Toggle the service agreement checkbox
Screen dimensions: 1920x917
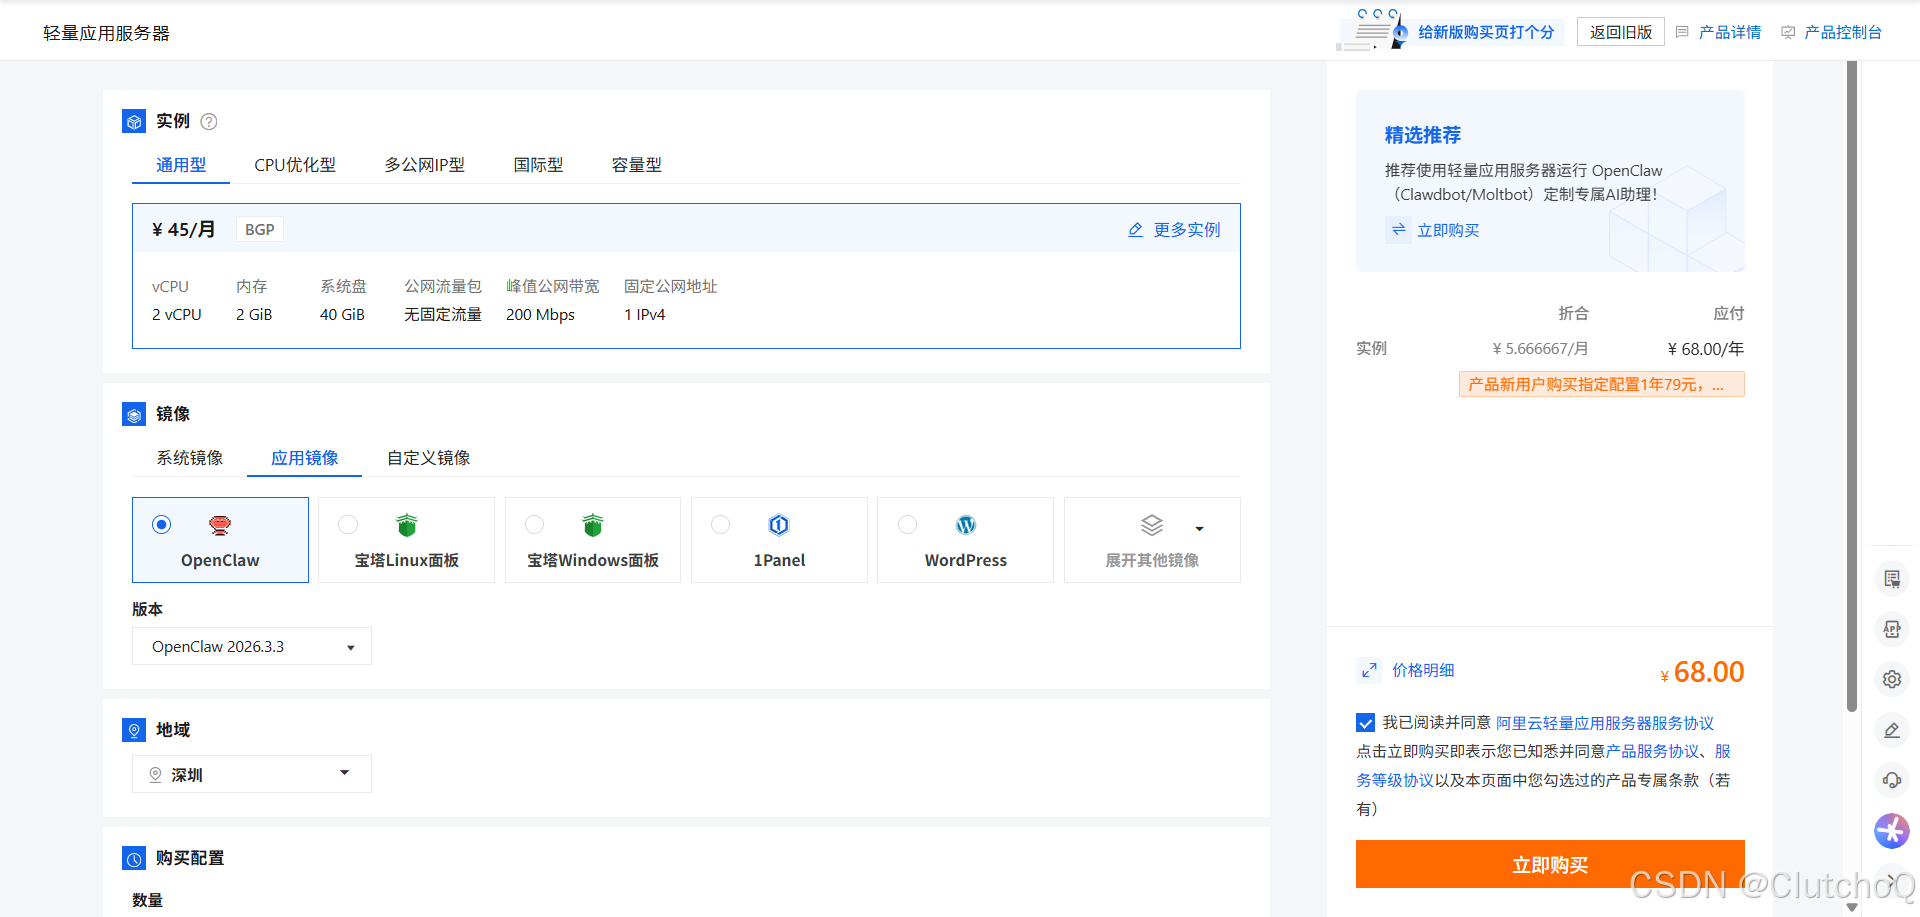(x=1365, y=722)
